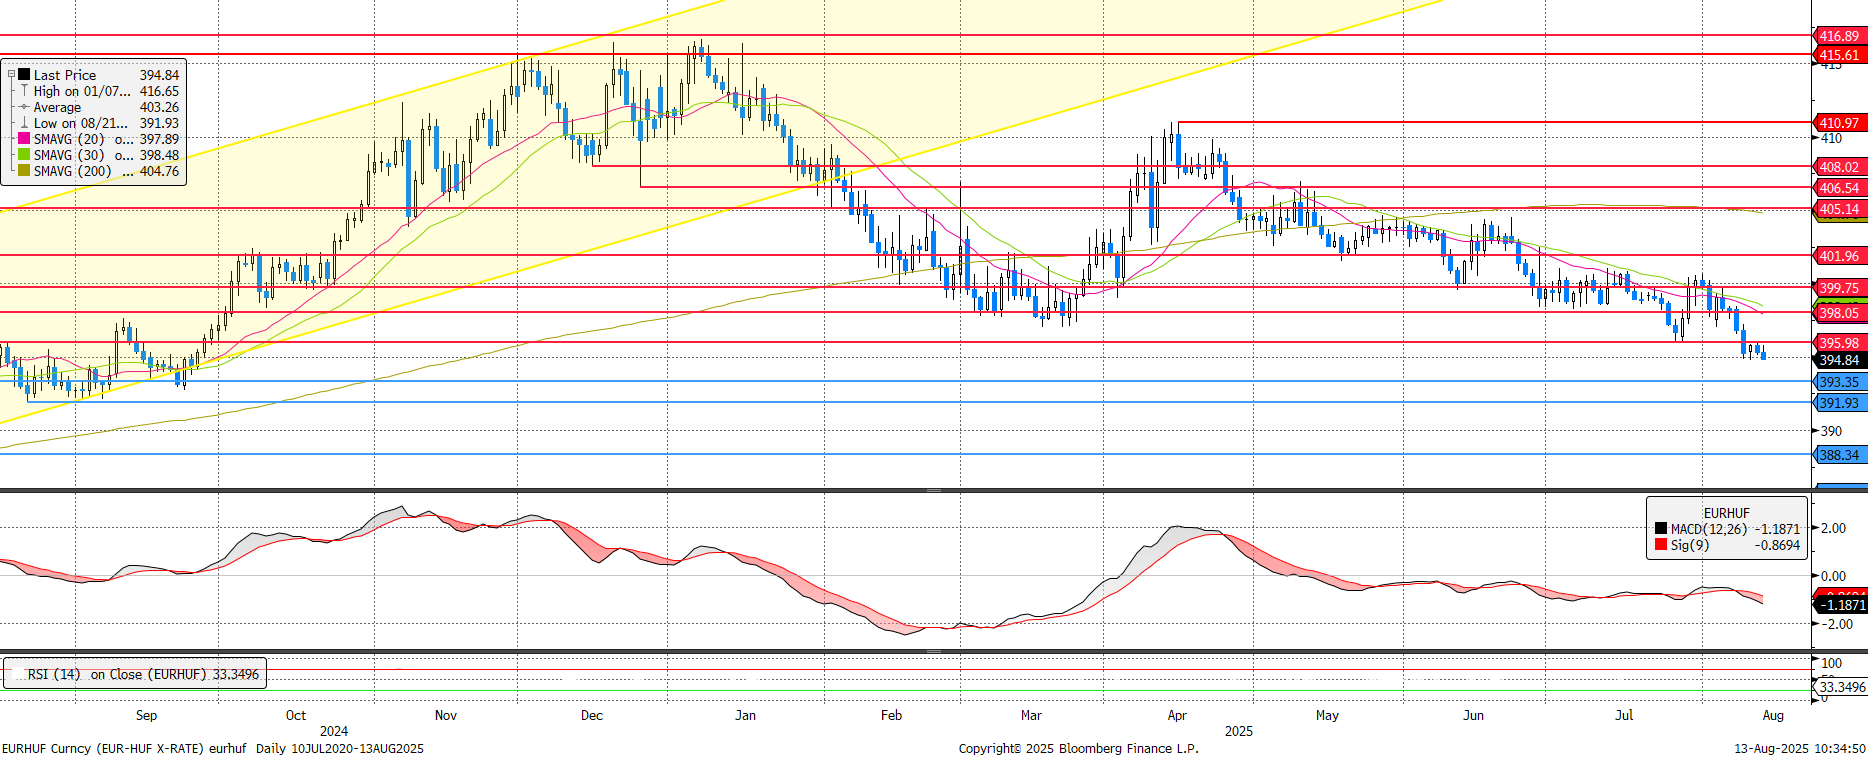Select the 405.14 red price tag
1868x757 pixels.
1840,209
